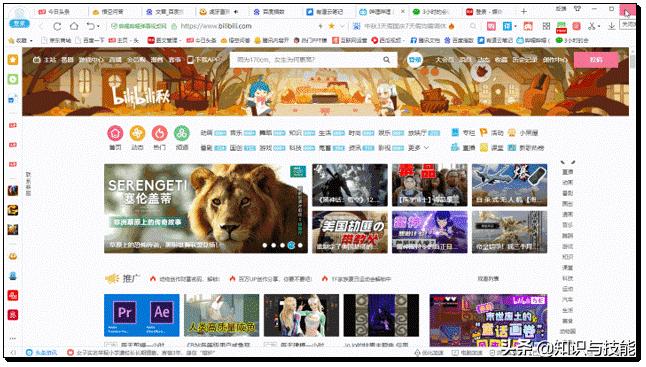646x367 pixels.
Task: Click the 百度一下 bookmark
Action: (90, 40)
